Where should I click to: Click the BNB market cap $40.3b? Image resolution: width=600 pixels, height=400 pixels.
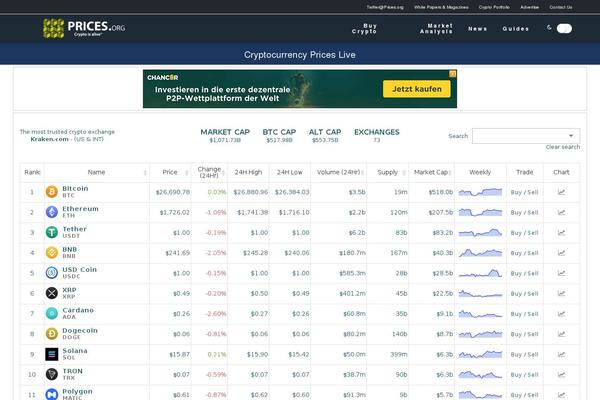click(443, 253)
